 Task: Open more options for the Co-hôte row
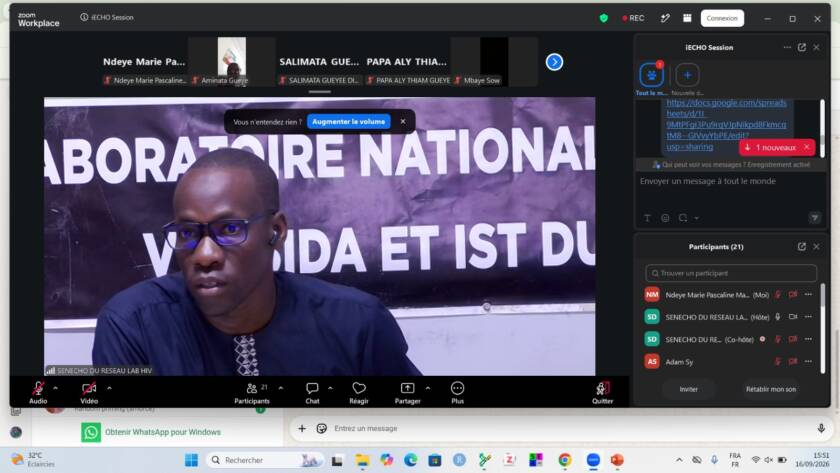click(x=808, y=339)
